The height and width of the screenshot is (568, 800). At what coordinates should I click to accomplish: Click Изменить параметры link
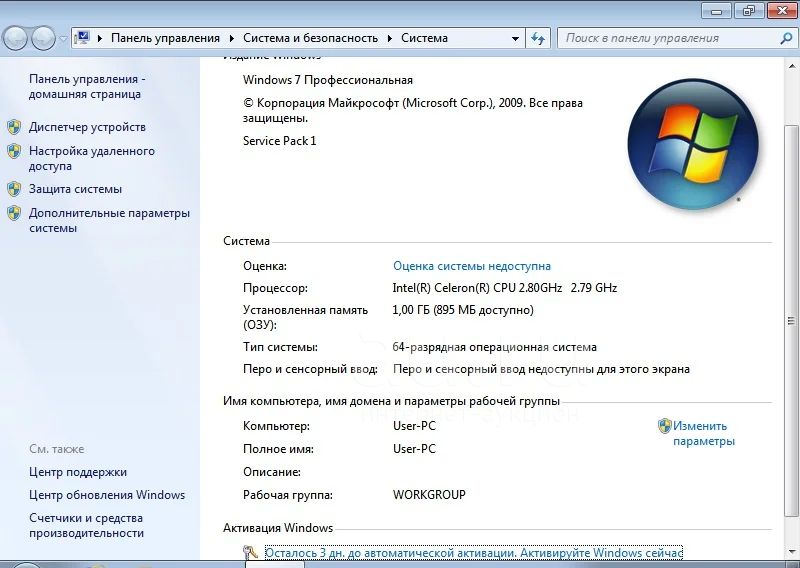pyautogui.click(x=704, y=433)
